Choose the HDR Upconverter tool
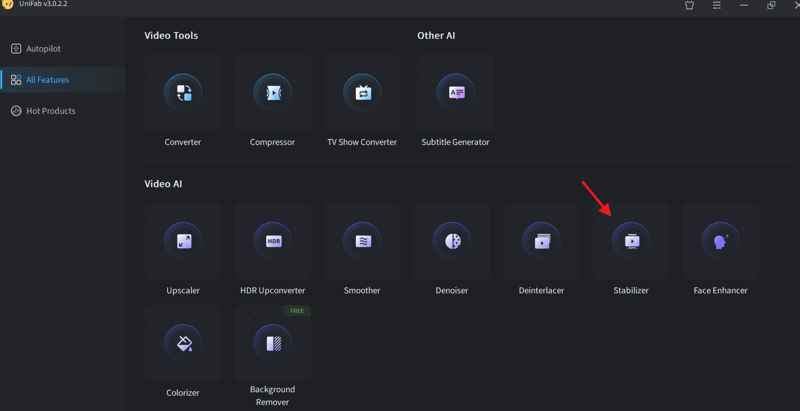This screenshot has height=411, width=800. click(273, 241)
